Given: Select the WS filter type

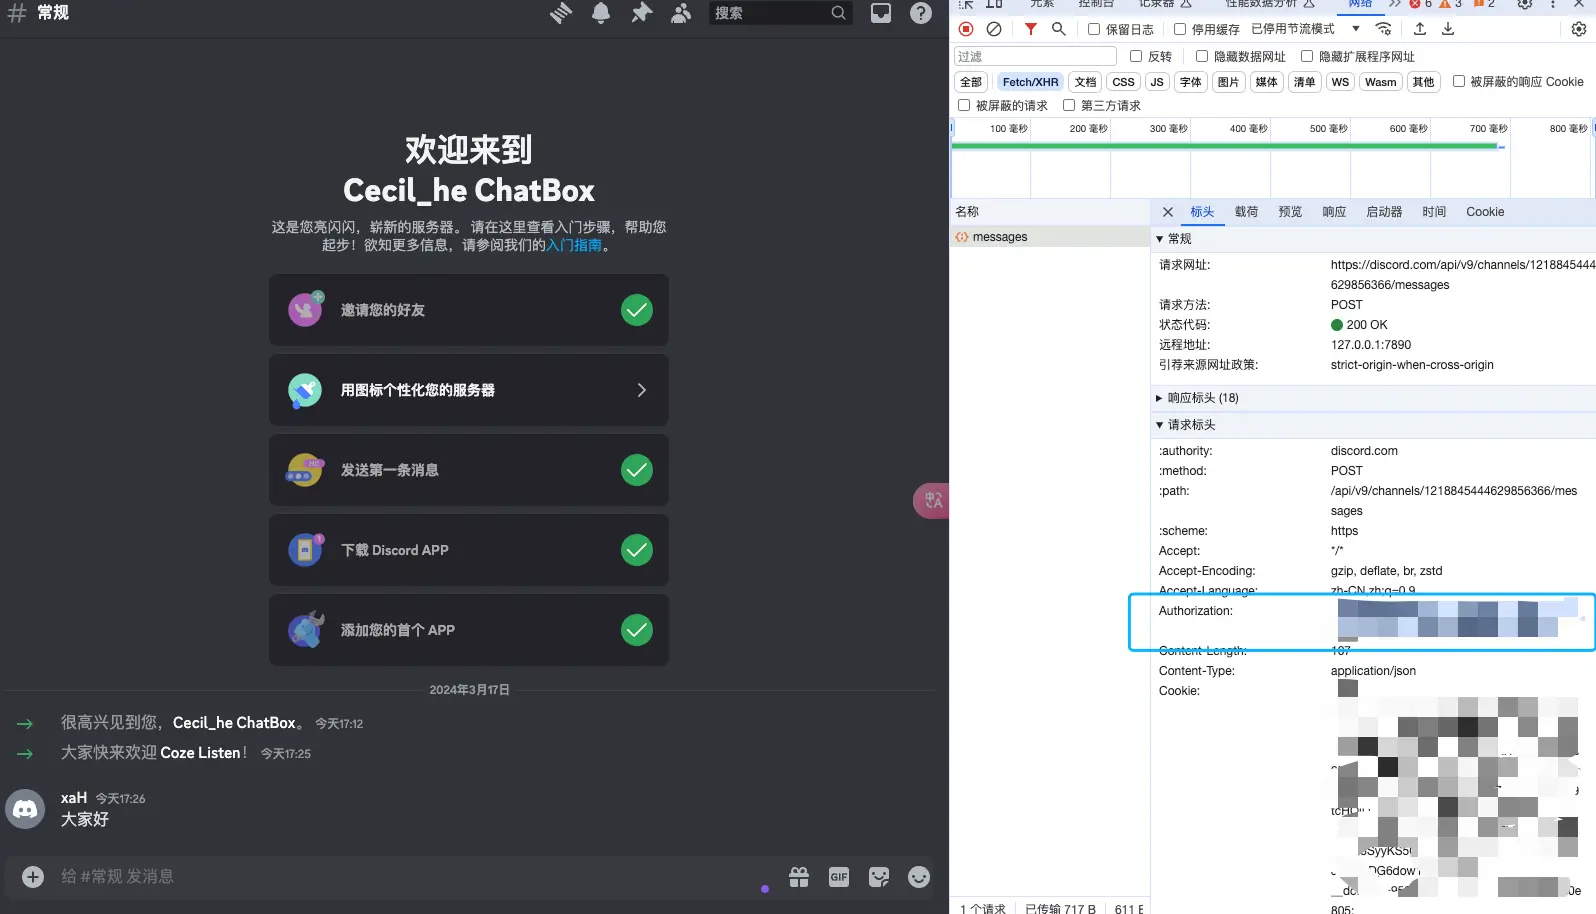Looking at the screenshot, I should point(1340,82).
